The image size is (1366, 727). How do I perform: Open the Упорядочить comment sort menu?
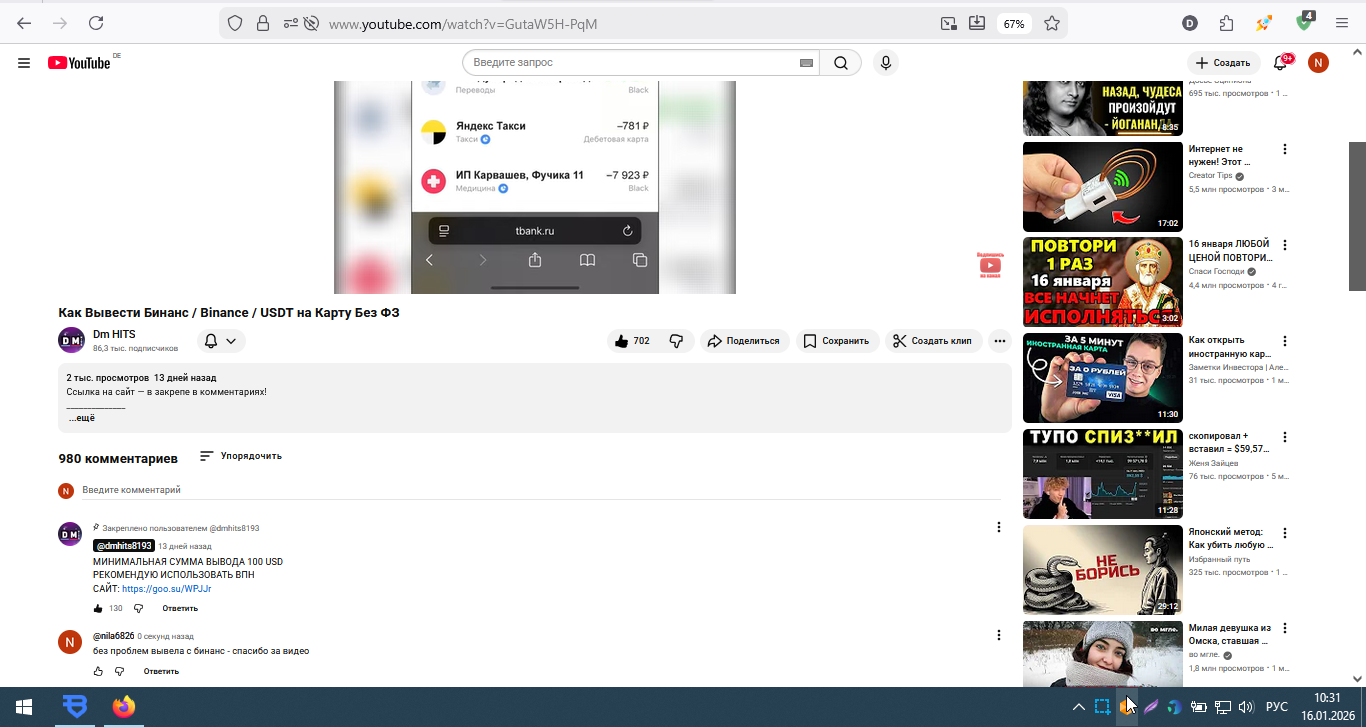click(240, 456)
